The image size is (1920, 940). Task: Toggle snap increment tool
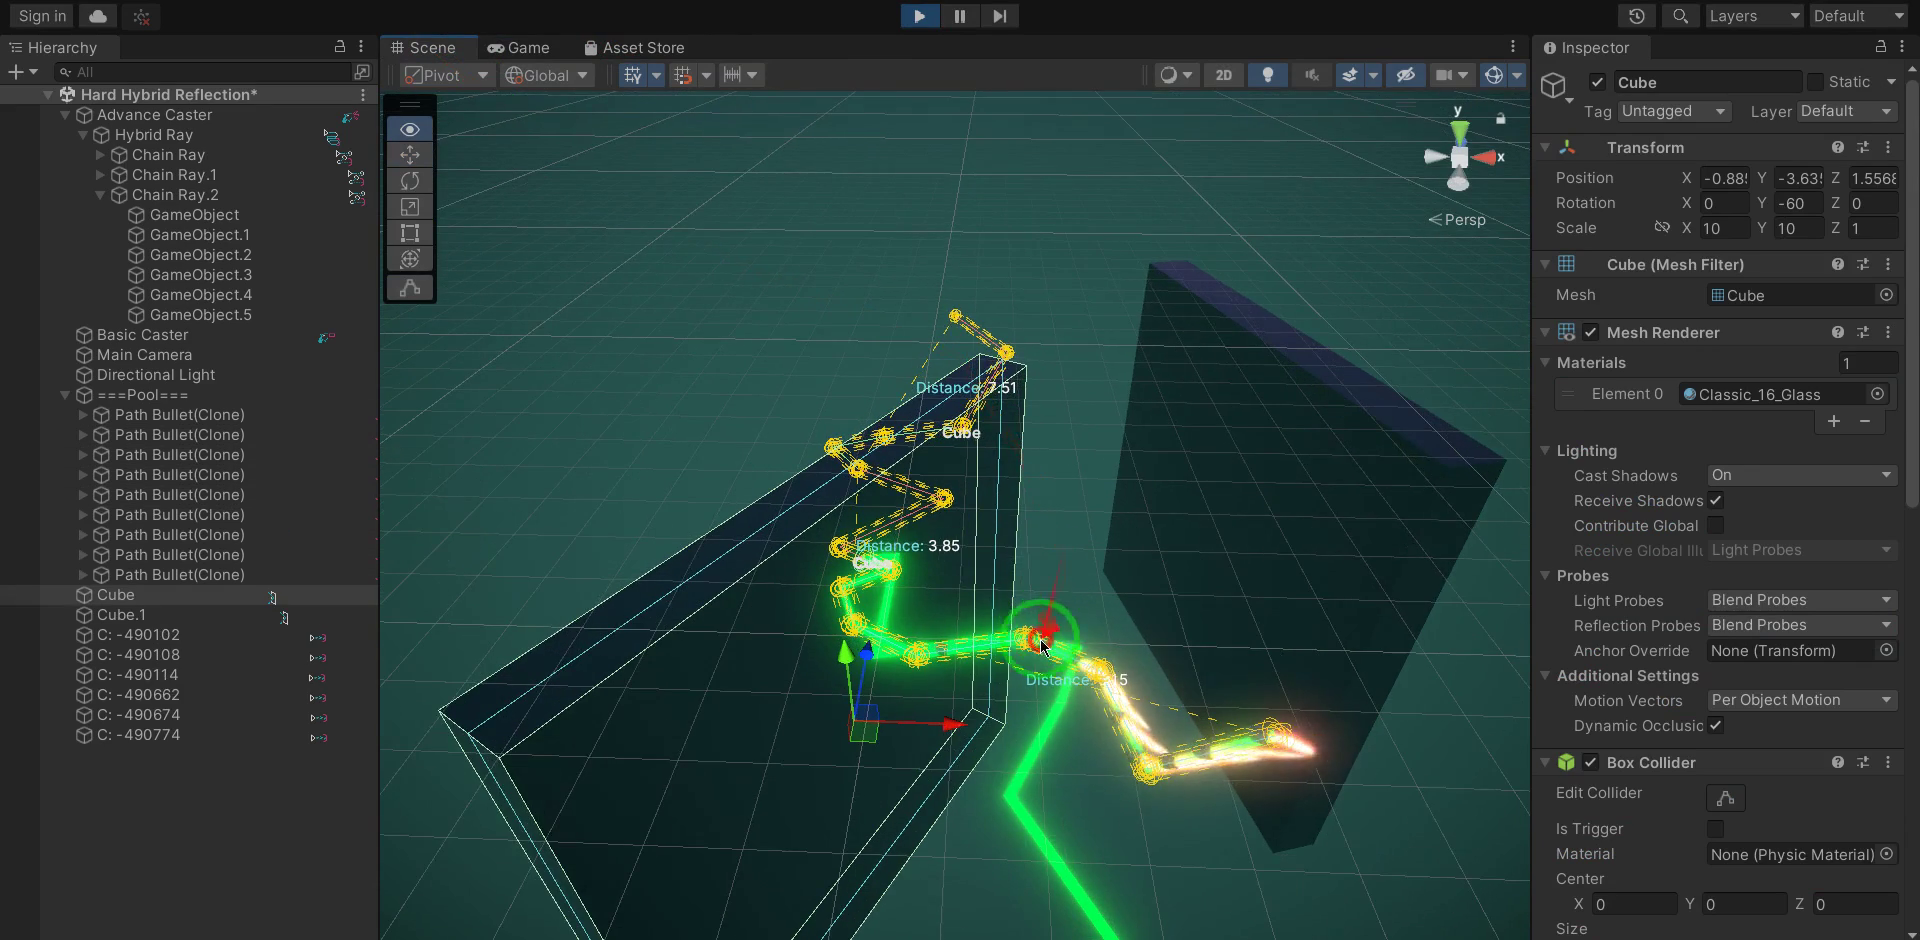683,75
